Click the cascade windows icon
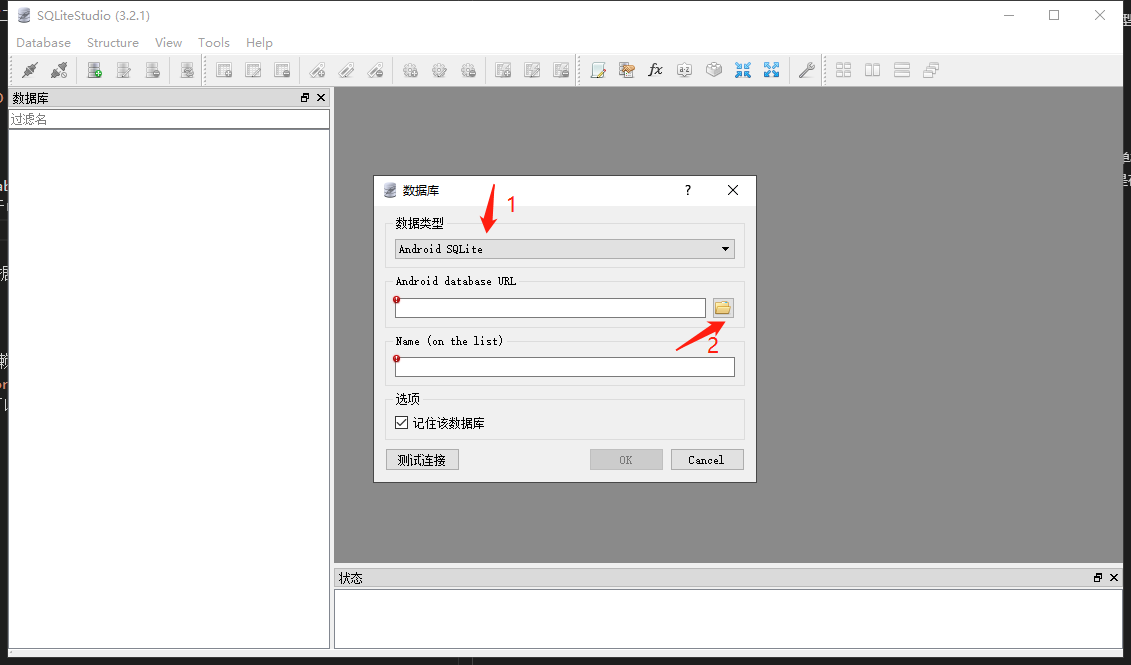This screenshot has width=1131, height=665. (x=930, y=70)
